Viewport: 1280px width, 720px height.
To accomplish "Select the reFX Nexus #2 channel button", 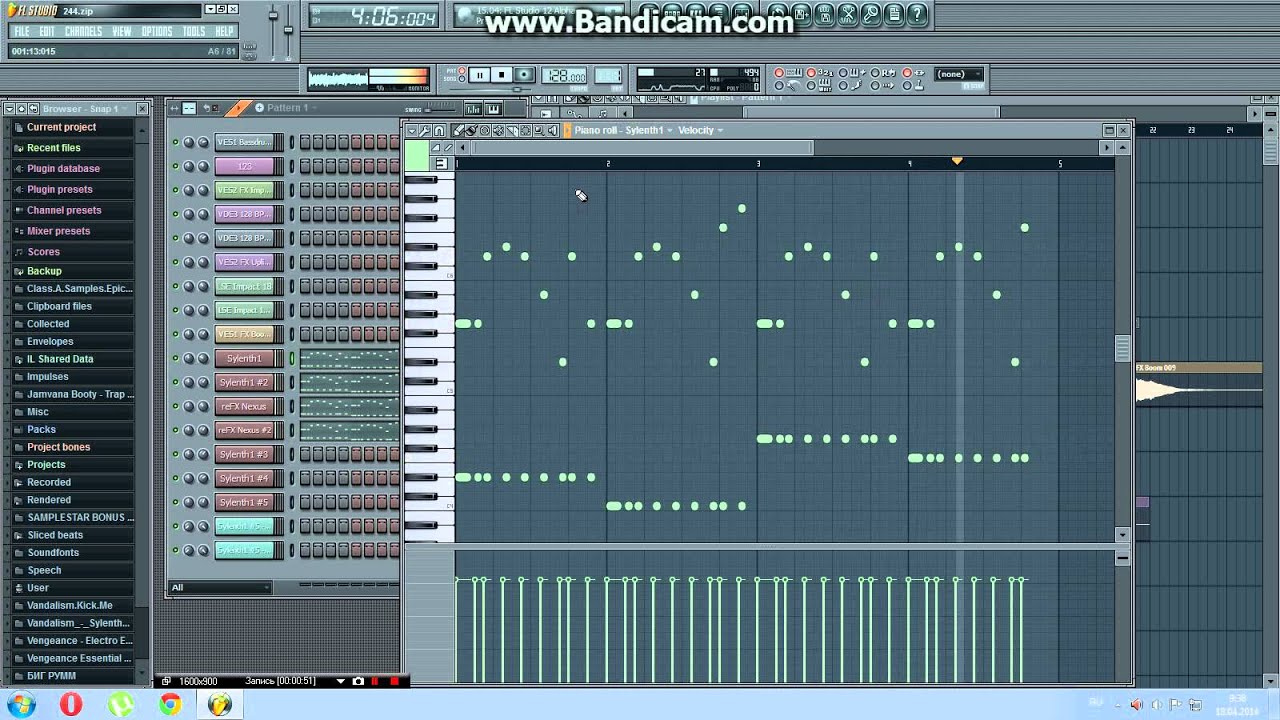I will [x=244, y=430].
